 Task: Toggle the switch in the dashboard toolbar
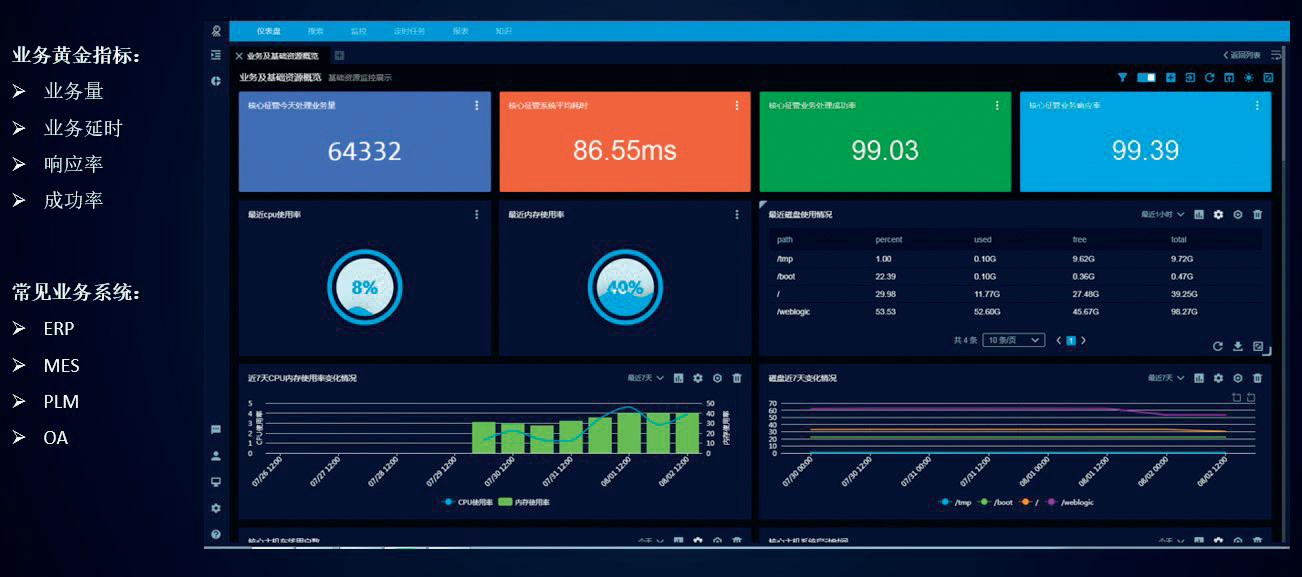pyautogui.click(x=1146, y=77)
